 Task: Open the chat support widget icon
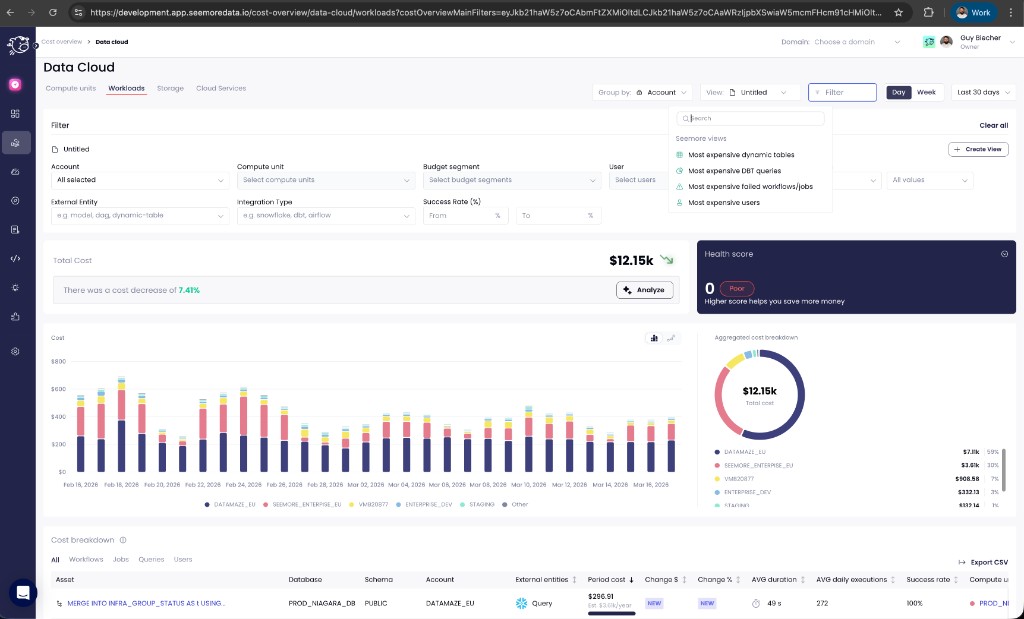22,592
